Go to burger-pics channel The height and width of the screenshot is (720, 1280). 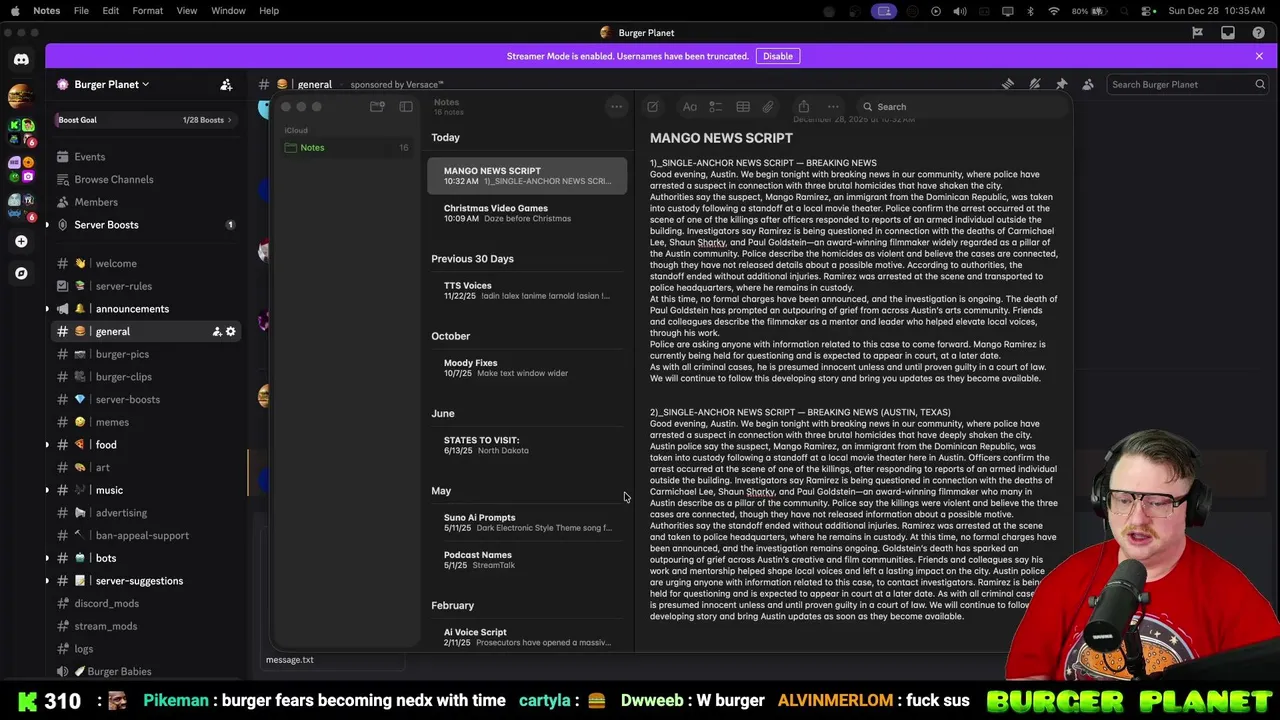(x=146, y=354)
